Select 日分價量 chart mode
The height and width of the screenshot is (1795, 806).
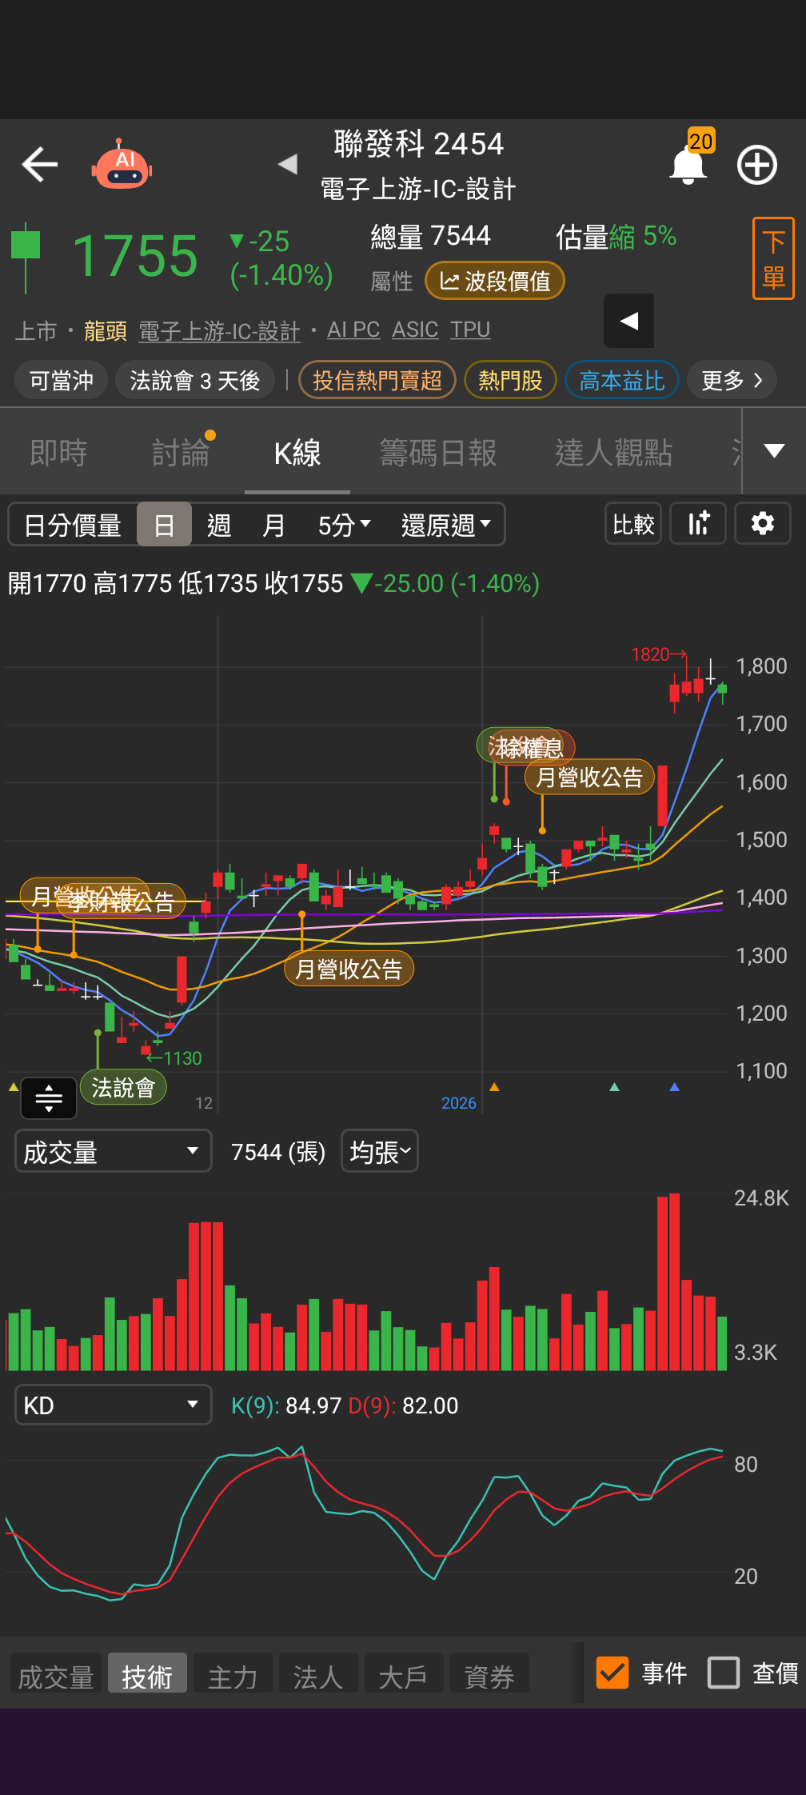pos(72,525)
